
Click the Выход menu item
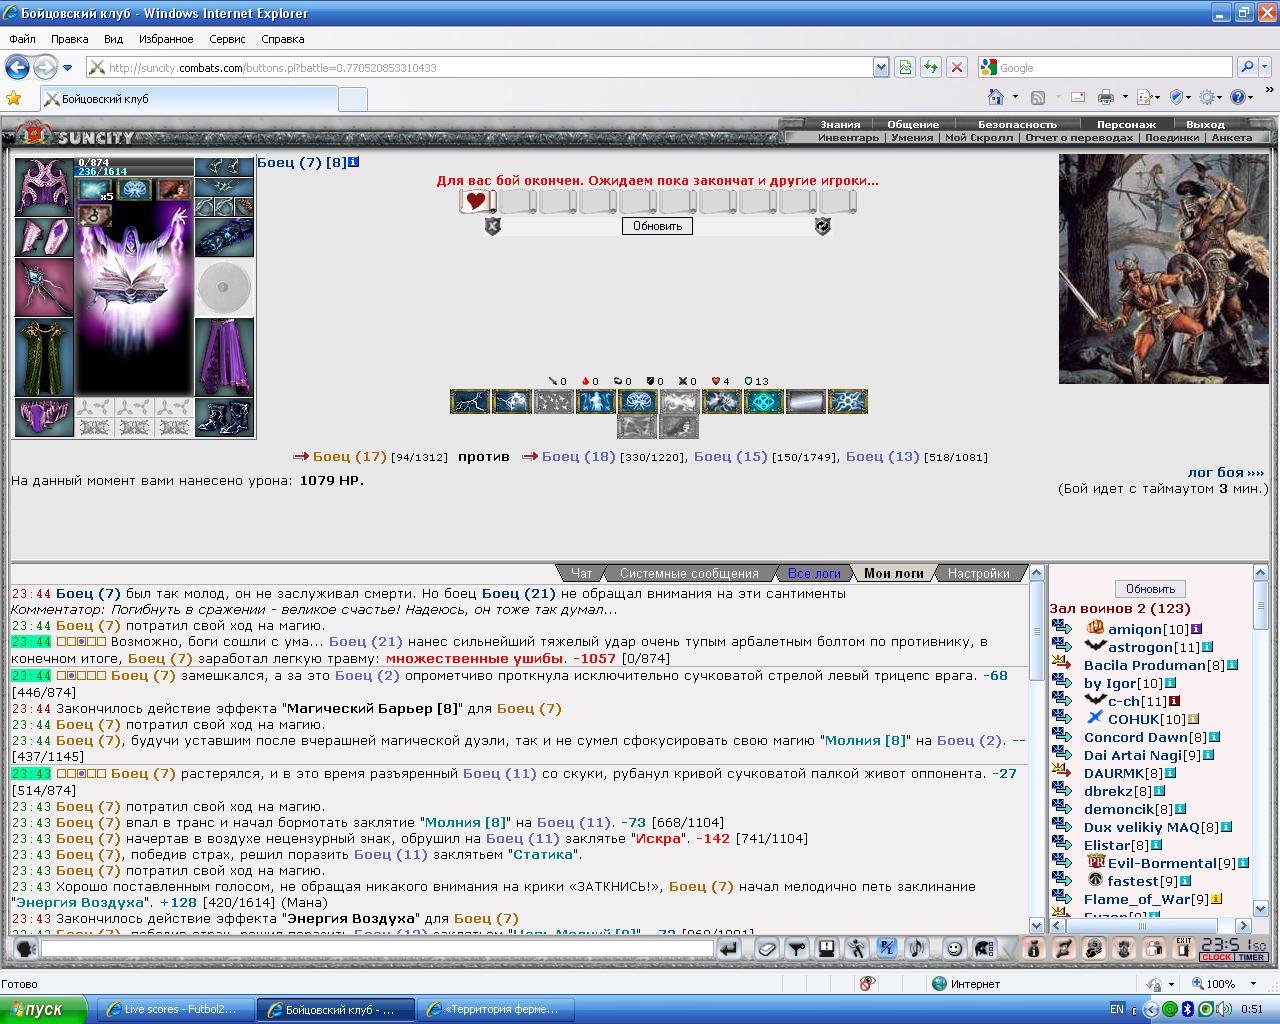tap(1205, 124)
